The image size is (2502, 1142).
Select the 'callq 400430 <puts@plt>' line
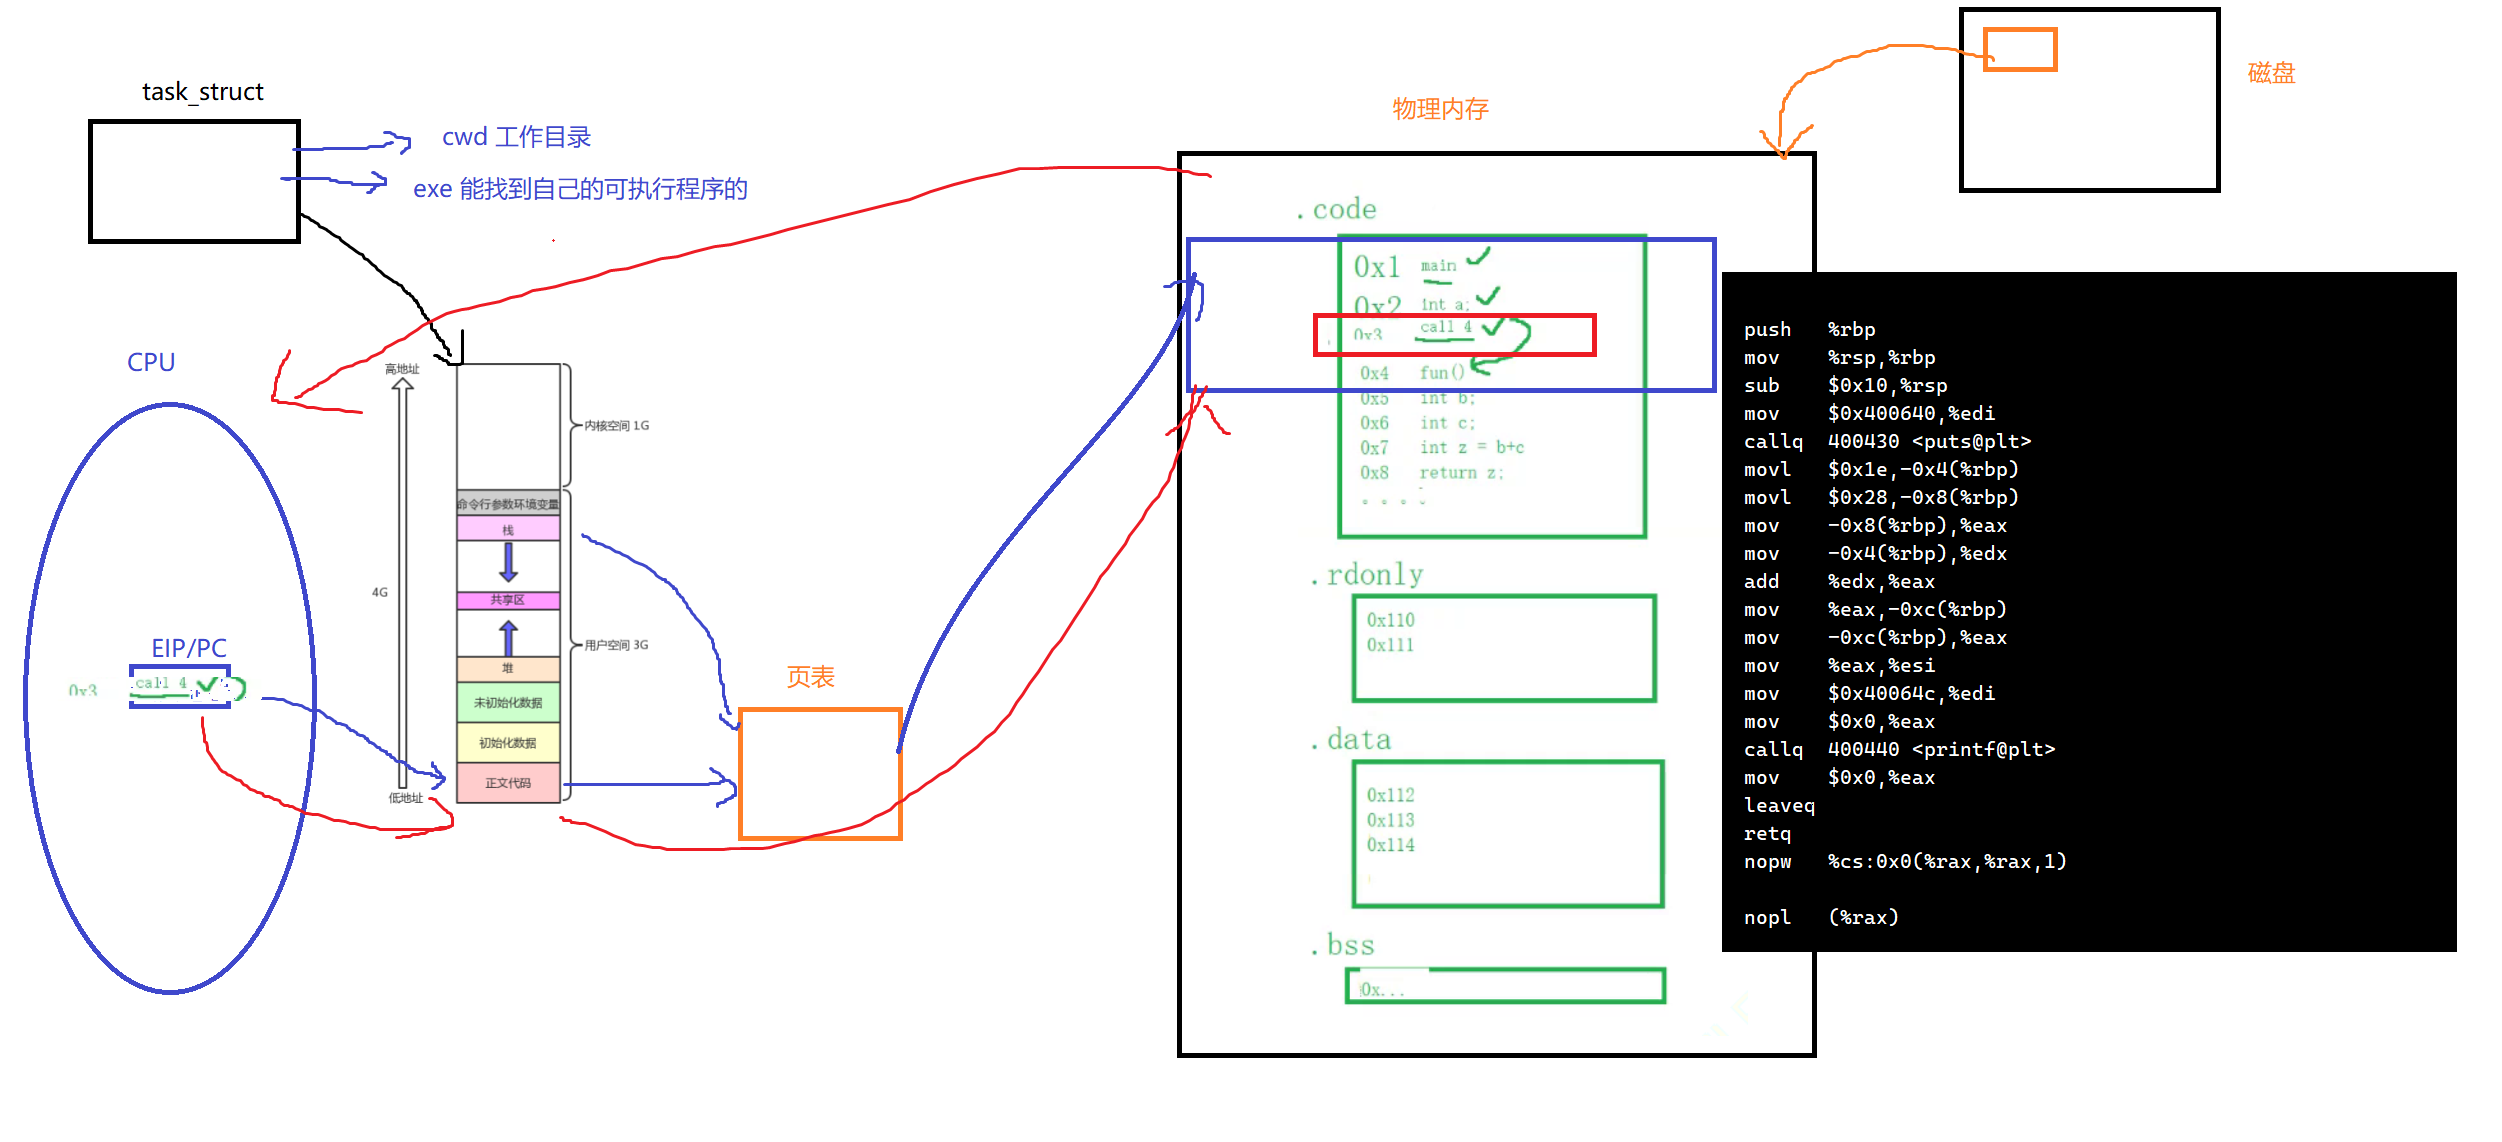click(x=1887, y=441)
